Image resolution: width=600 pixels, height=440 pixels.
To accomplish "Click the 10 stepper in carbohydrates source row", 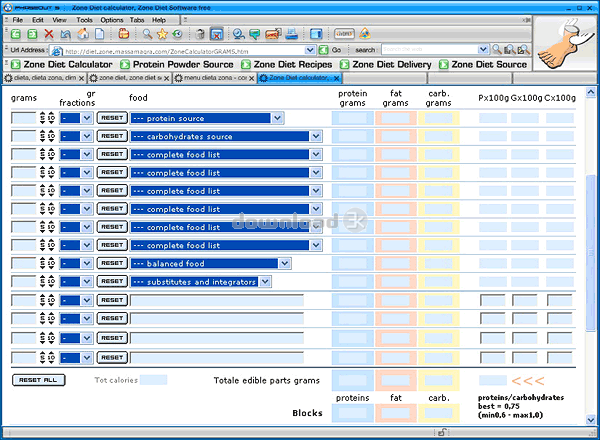I will [x=51, y=136].
